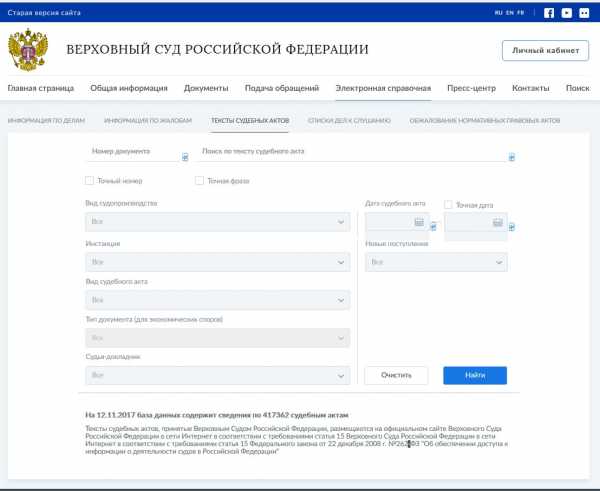Follow the Старая версия сайта link
600x491 pixels.
(44, 13)
